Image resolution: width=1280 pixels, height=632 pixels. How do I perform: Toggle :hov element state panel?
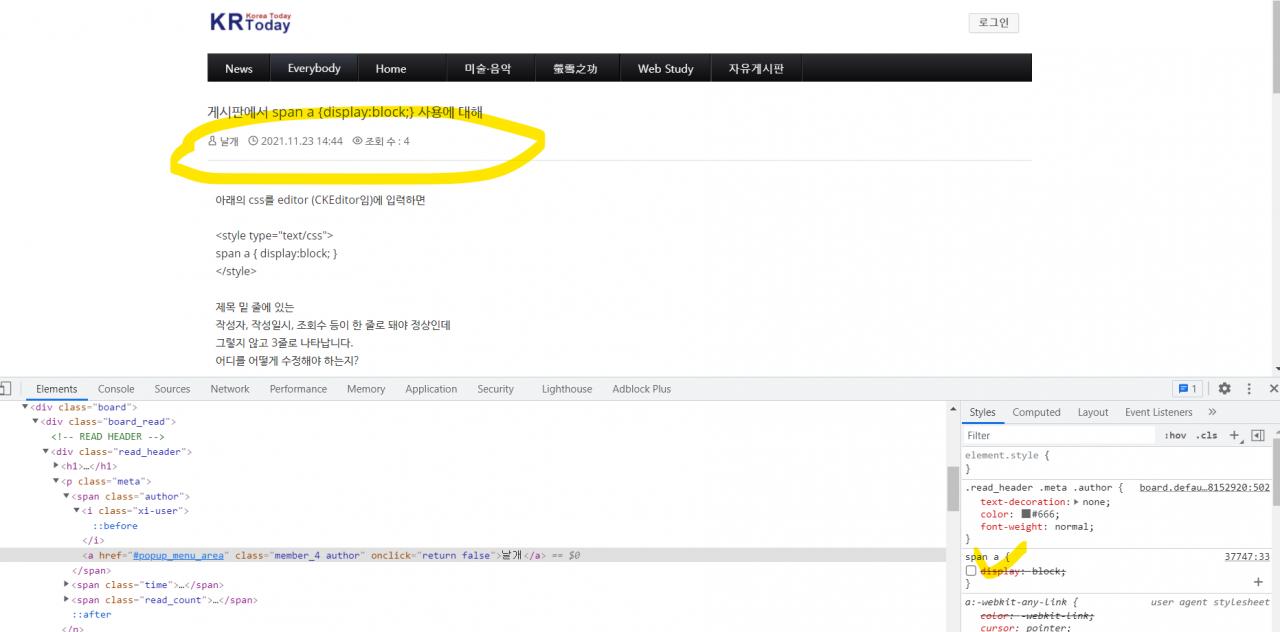pyautogui.click(x=1174, y=436)
